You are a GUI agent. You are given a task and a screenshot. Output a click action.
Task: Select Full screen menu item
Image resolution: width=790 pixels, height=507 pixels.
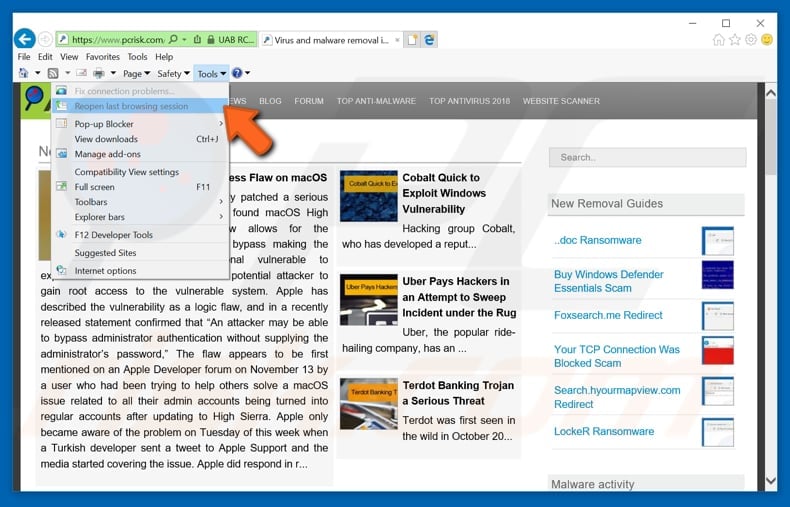(x=140, y=186)
